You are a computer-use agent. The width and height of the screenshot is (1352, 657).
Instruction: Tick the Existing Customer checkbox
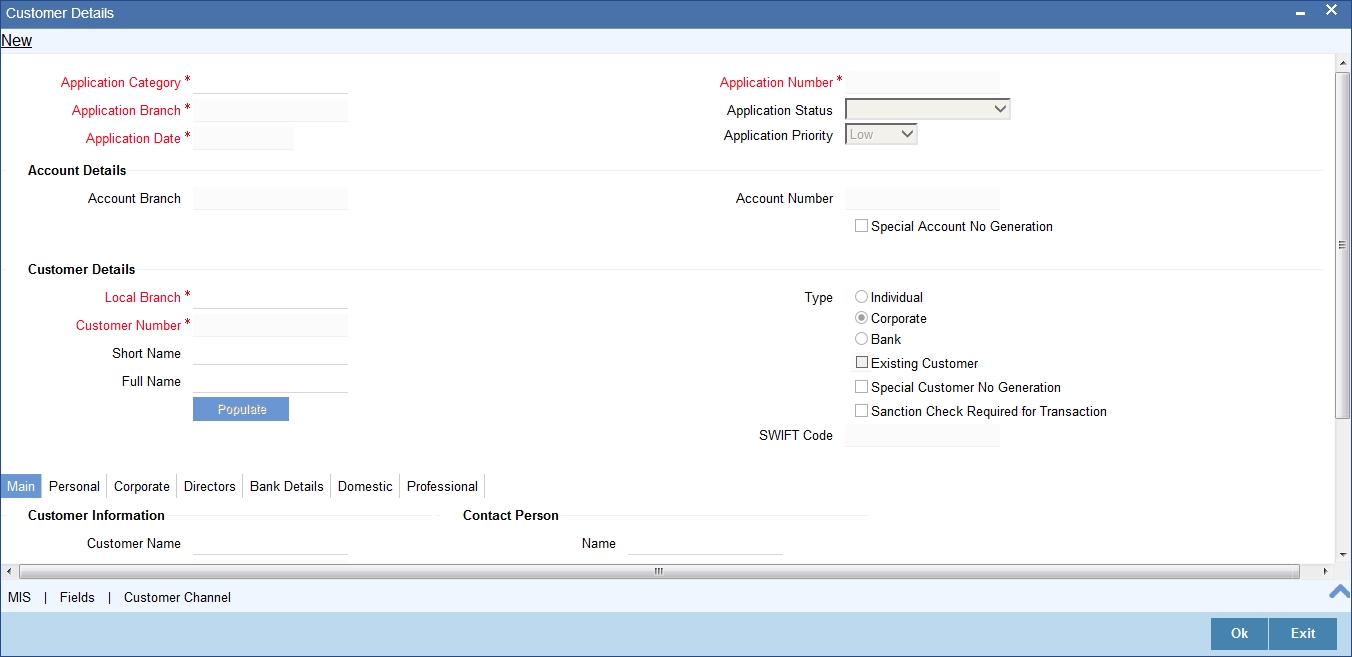pyautogui.click(x=861, y=363)
